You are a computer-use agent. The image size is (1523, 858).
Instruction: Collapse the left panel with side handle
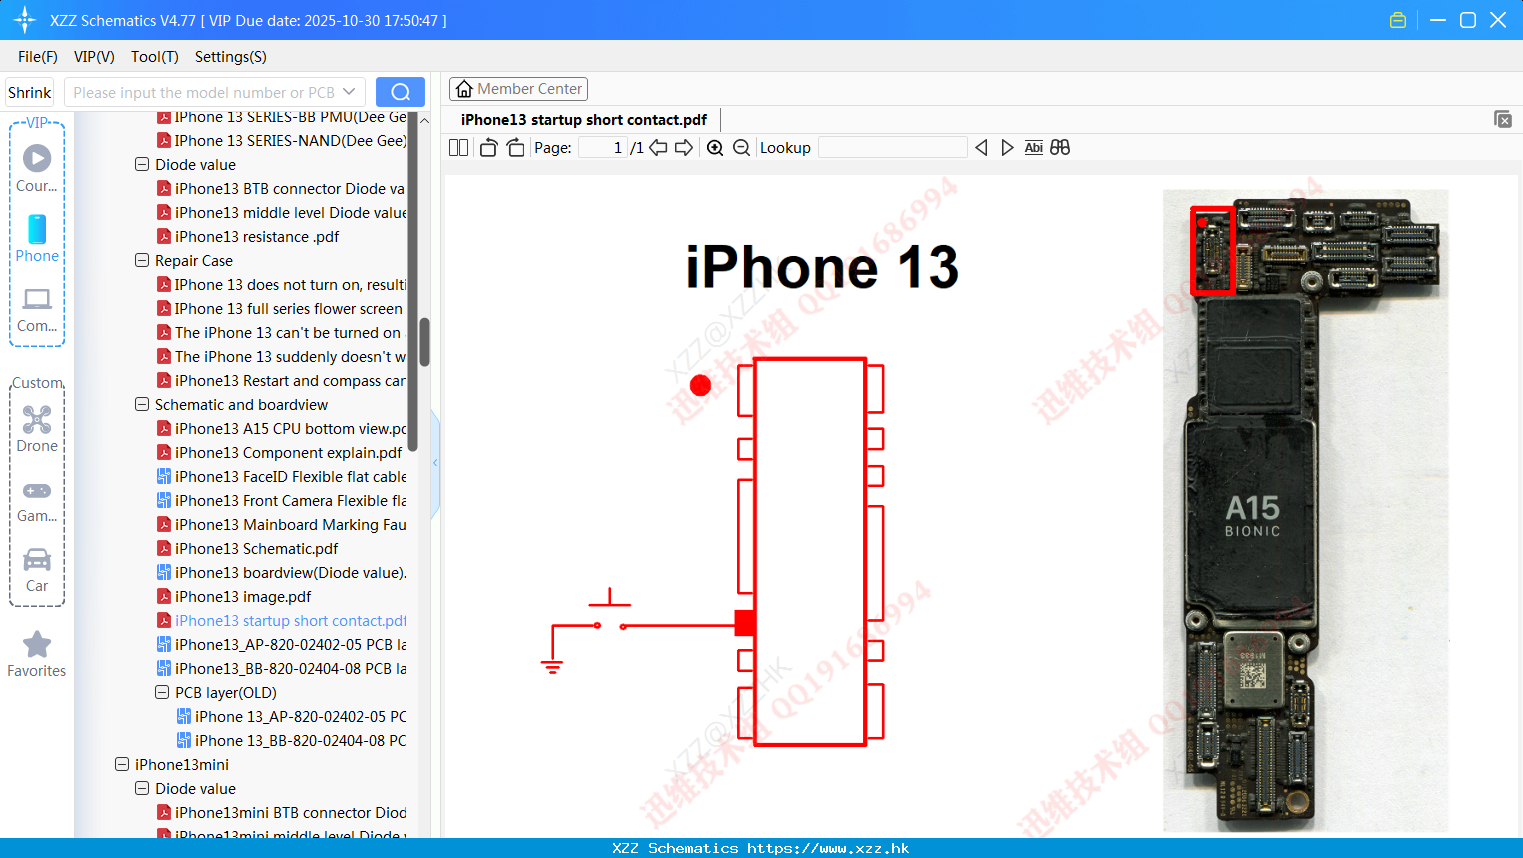(435, 462)
